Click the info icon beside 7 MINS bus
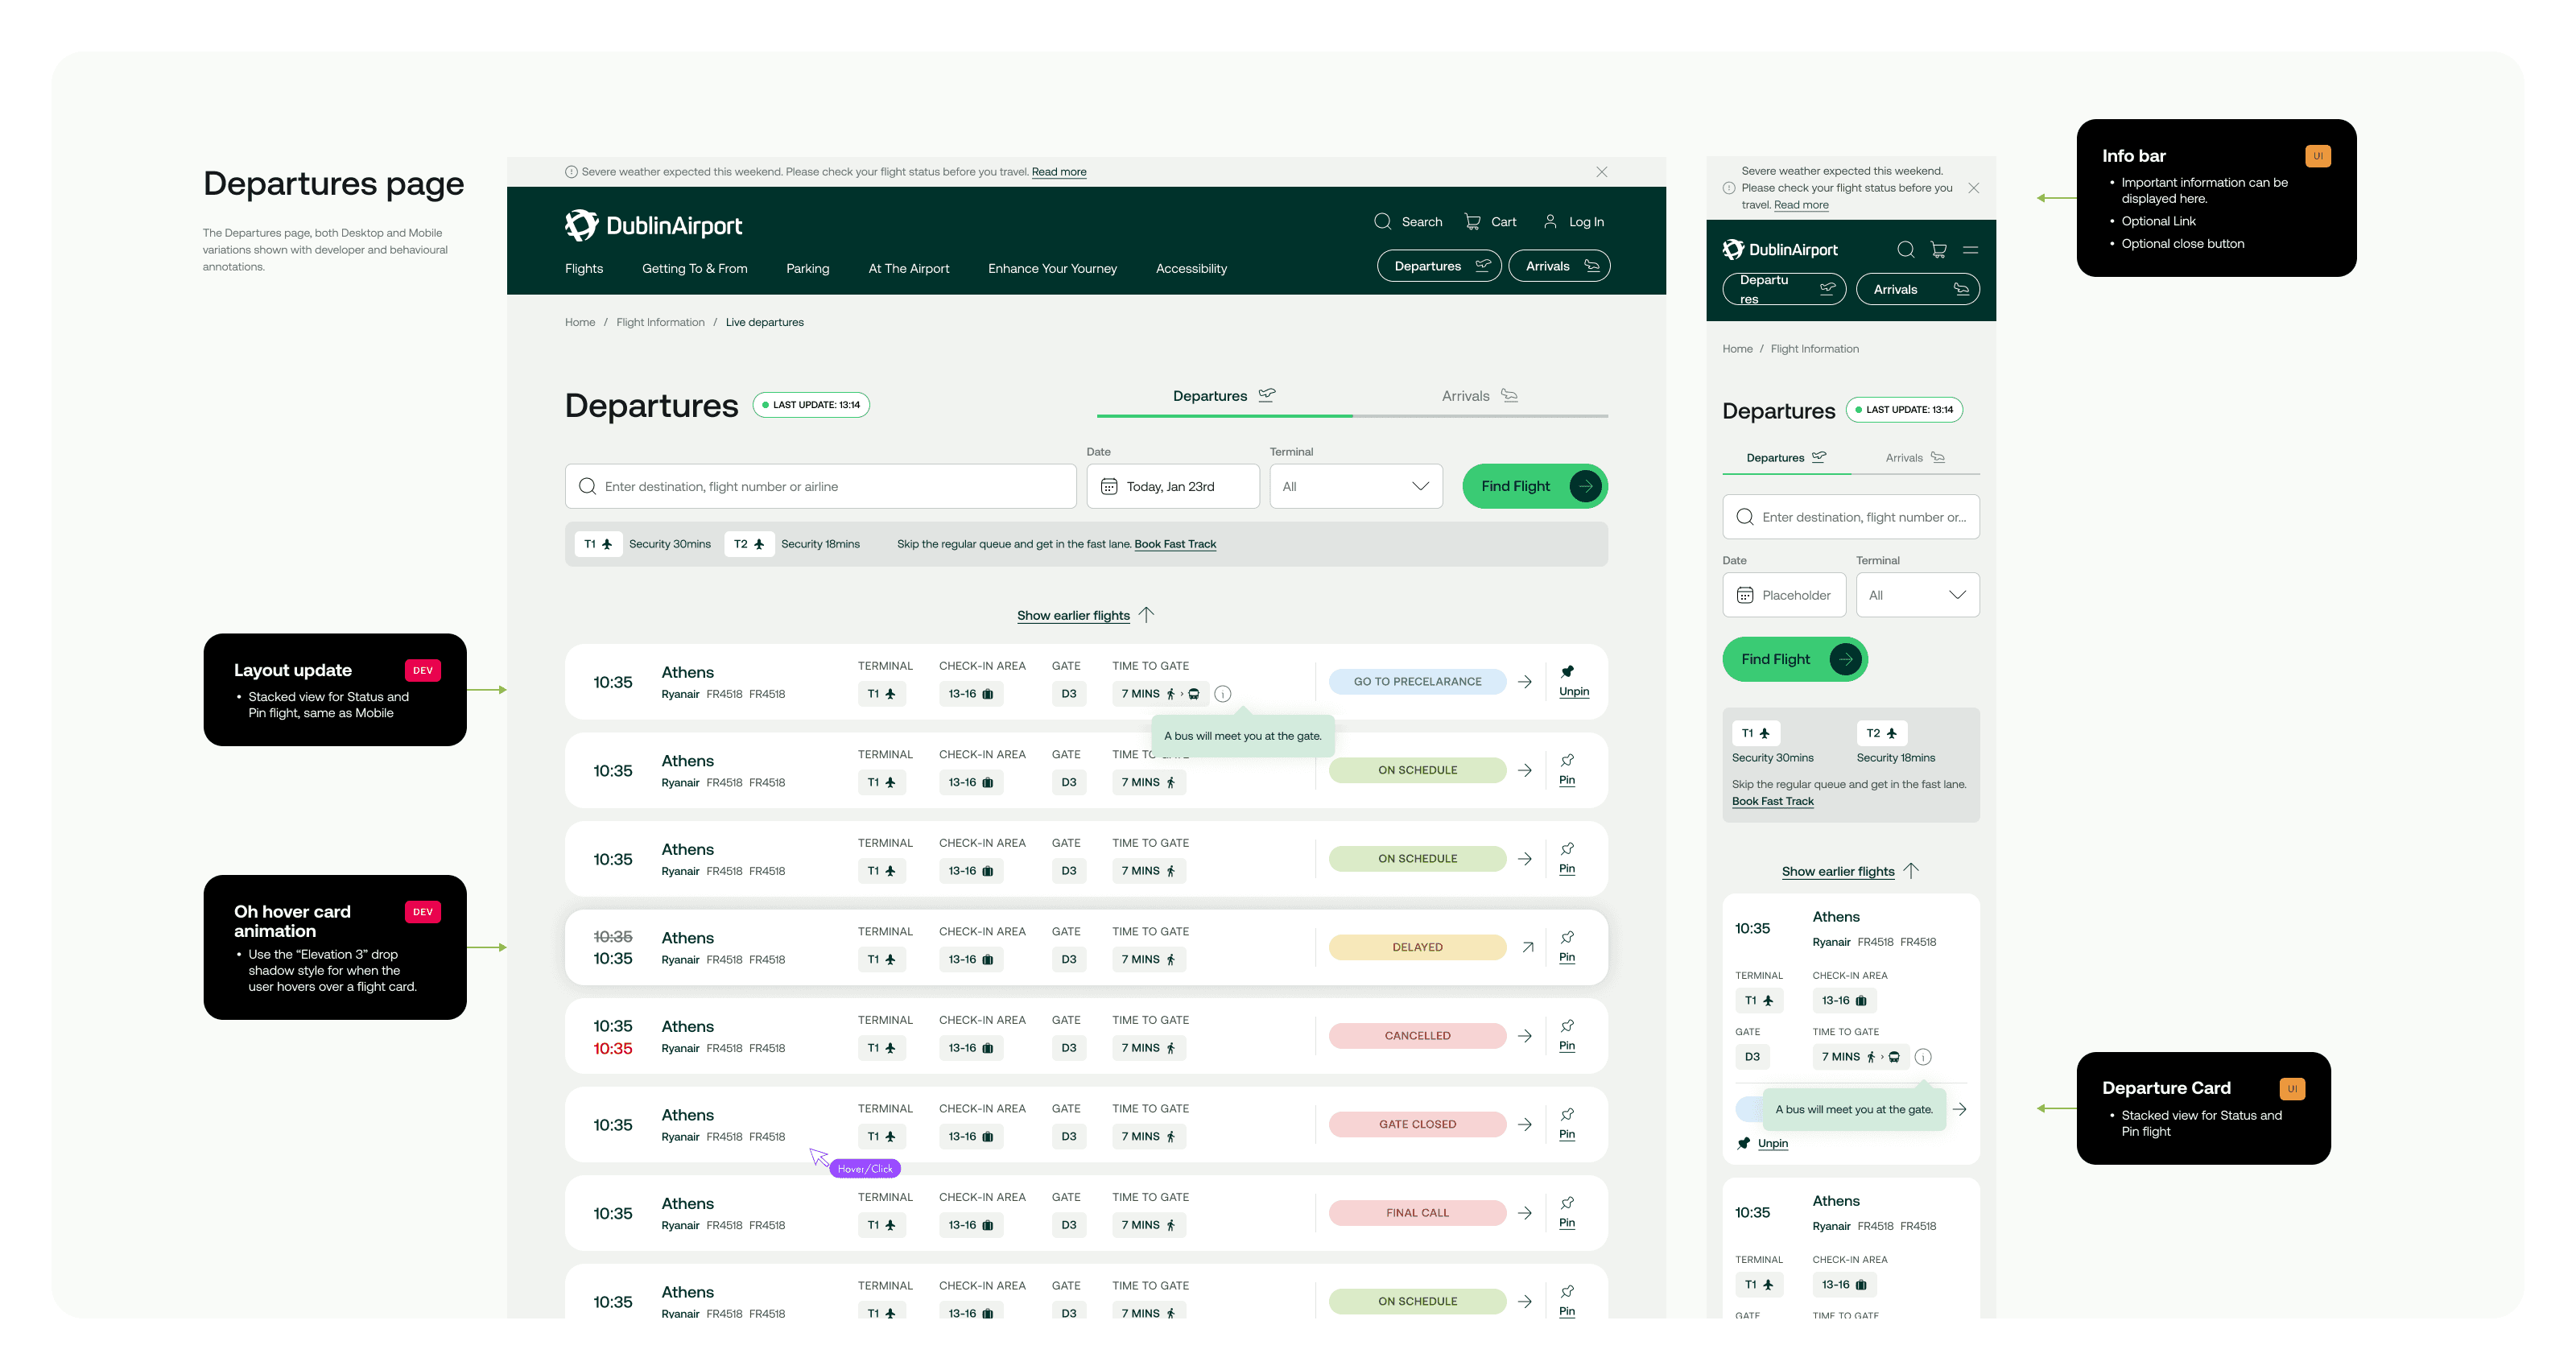This screenshot has height=1370, width=2576. (1222, 694)
